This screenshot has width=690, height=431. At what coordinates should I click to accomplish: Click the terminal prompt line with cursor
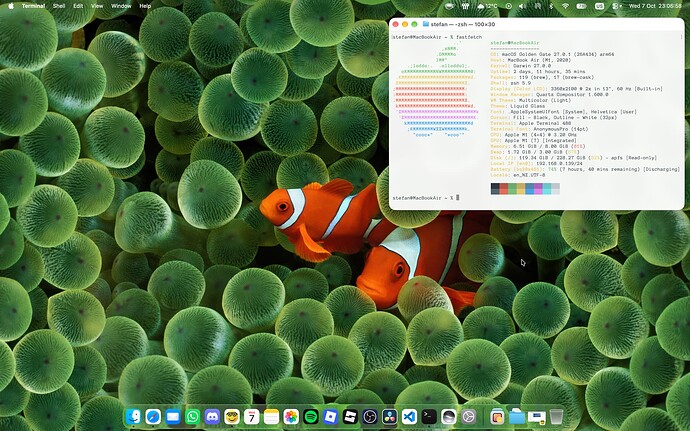point(426,198)
